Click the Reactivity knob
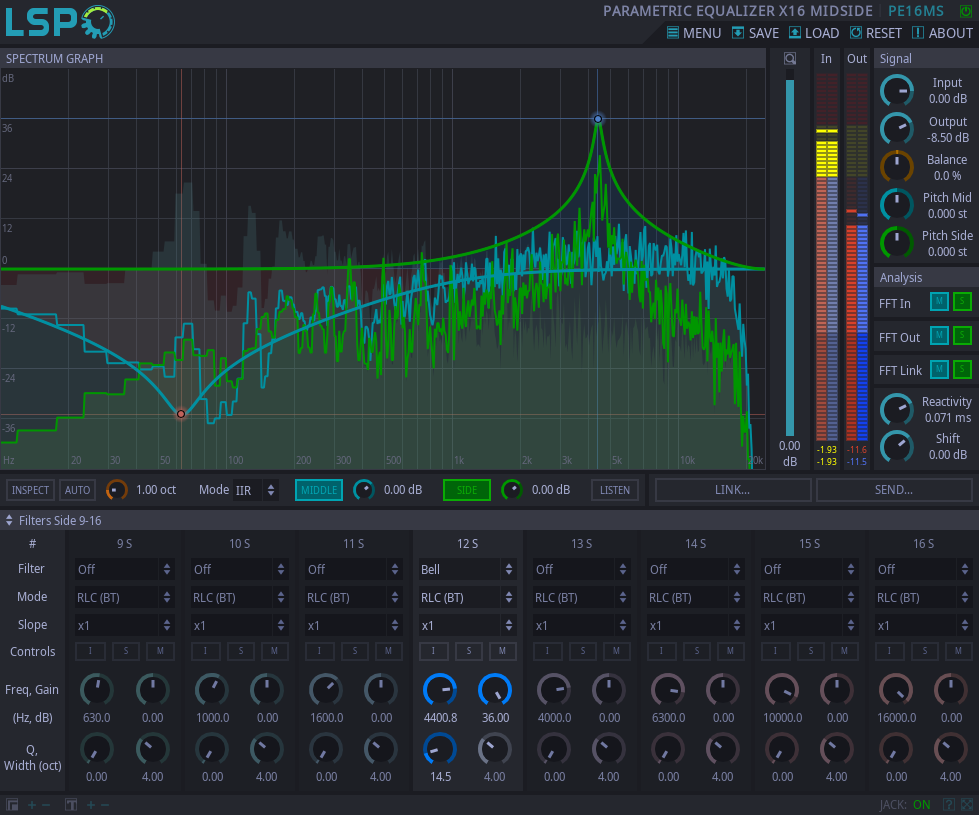Image resolution: width=979 pixels, height=815 pixels. point(897,410)
